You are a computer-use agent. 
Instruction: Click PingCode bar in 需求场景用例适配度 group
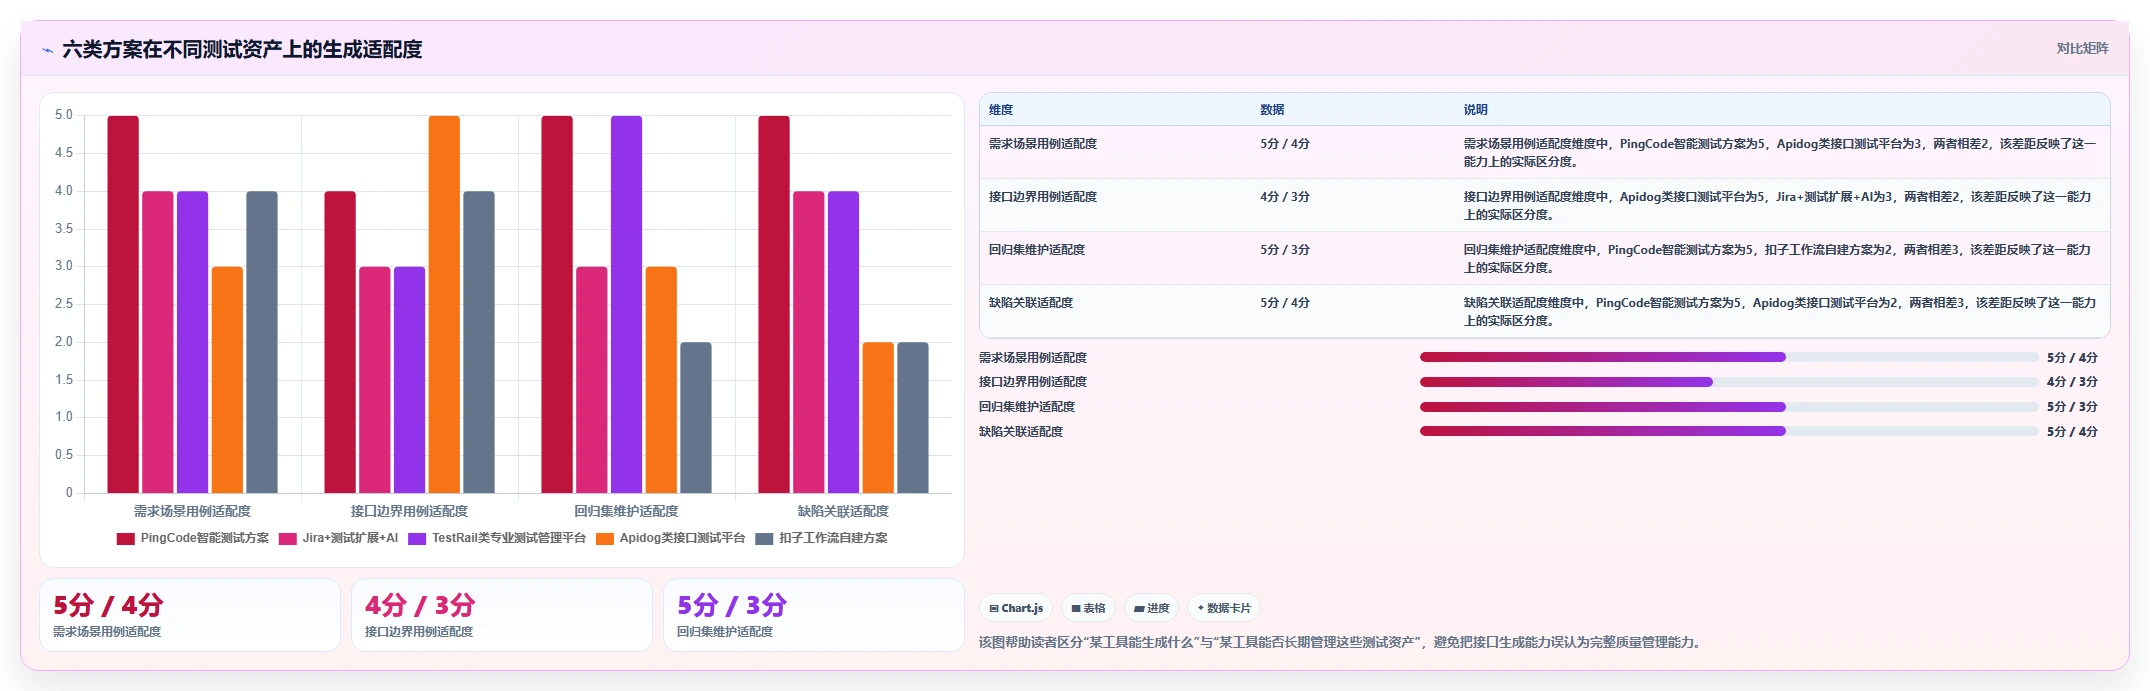123,304
